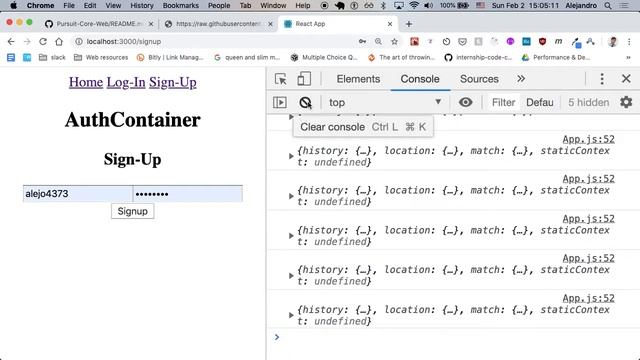Image resolution: width=640 pixels, height=360 pixels.
Task: Open the Wi-Fi status icon
Action: 413,6
